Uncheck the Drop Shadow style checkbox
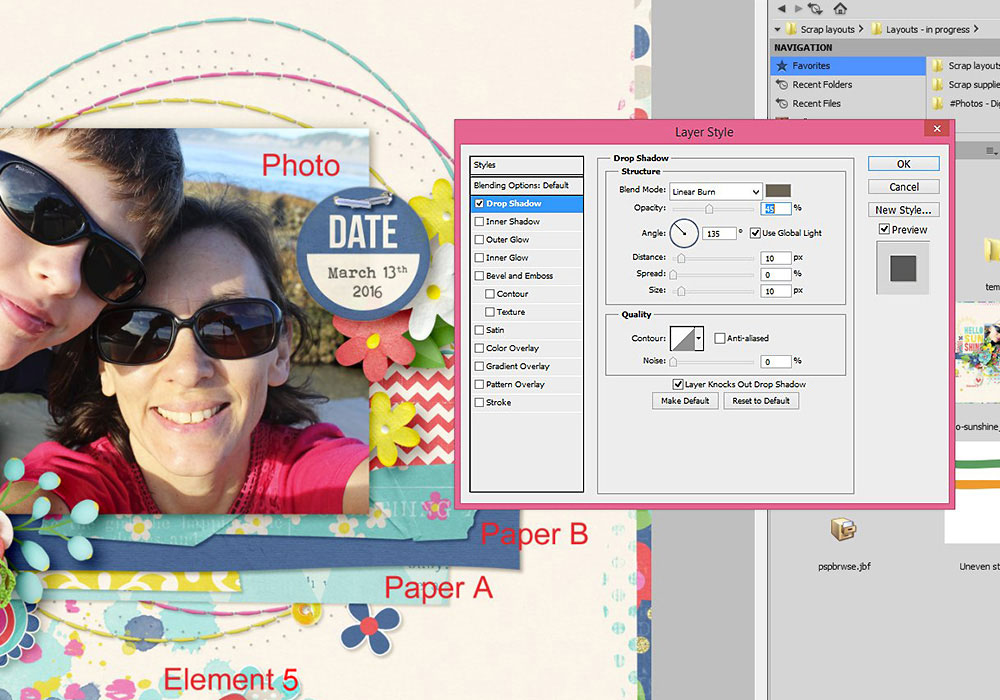 [x=479, y=203]
